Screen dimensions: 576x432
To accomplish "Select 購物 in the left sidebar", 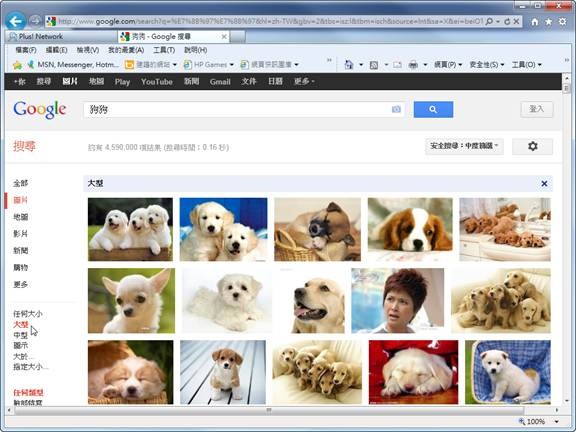I will pos(21,267).
